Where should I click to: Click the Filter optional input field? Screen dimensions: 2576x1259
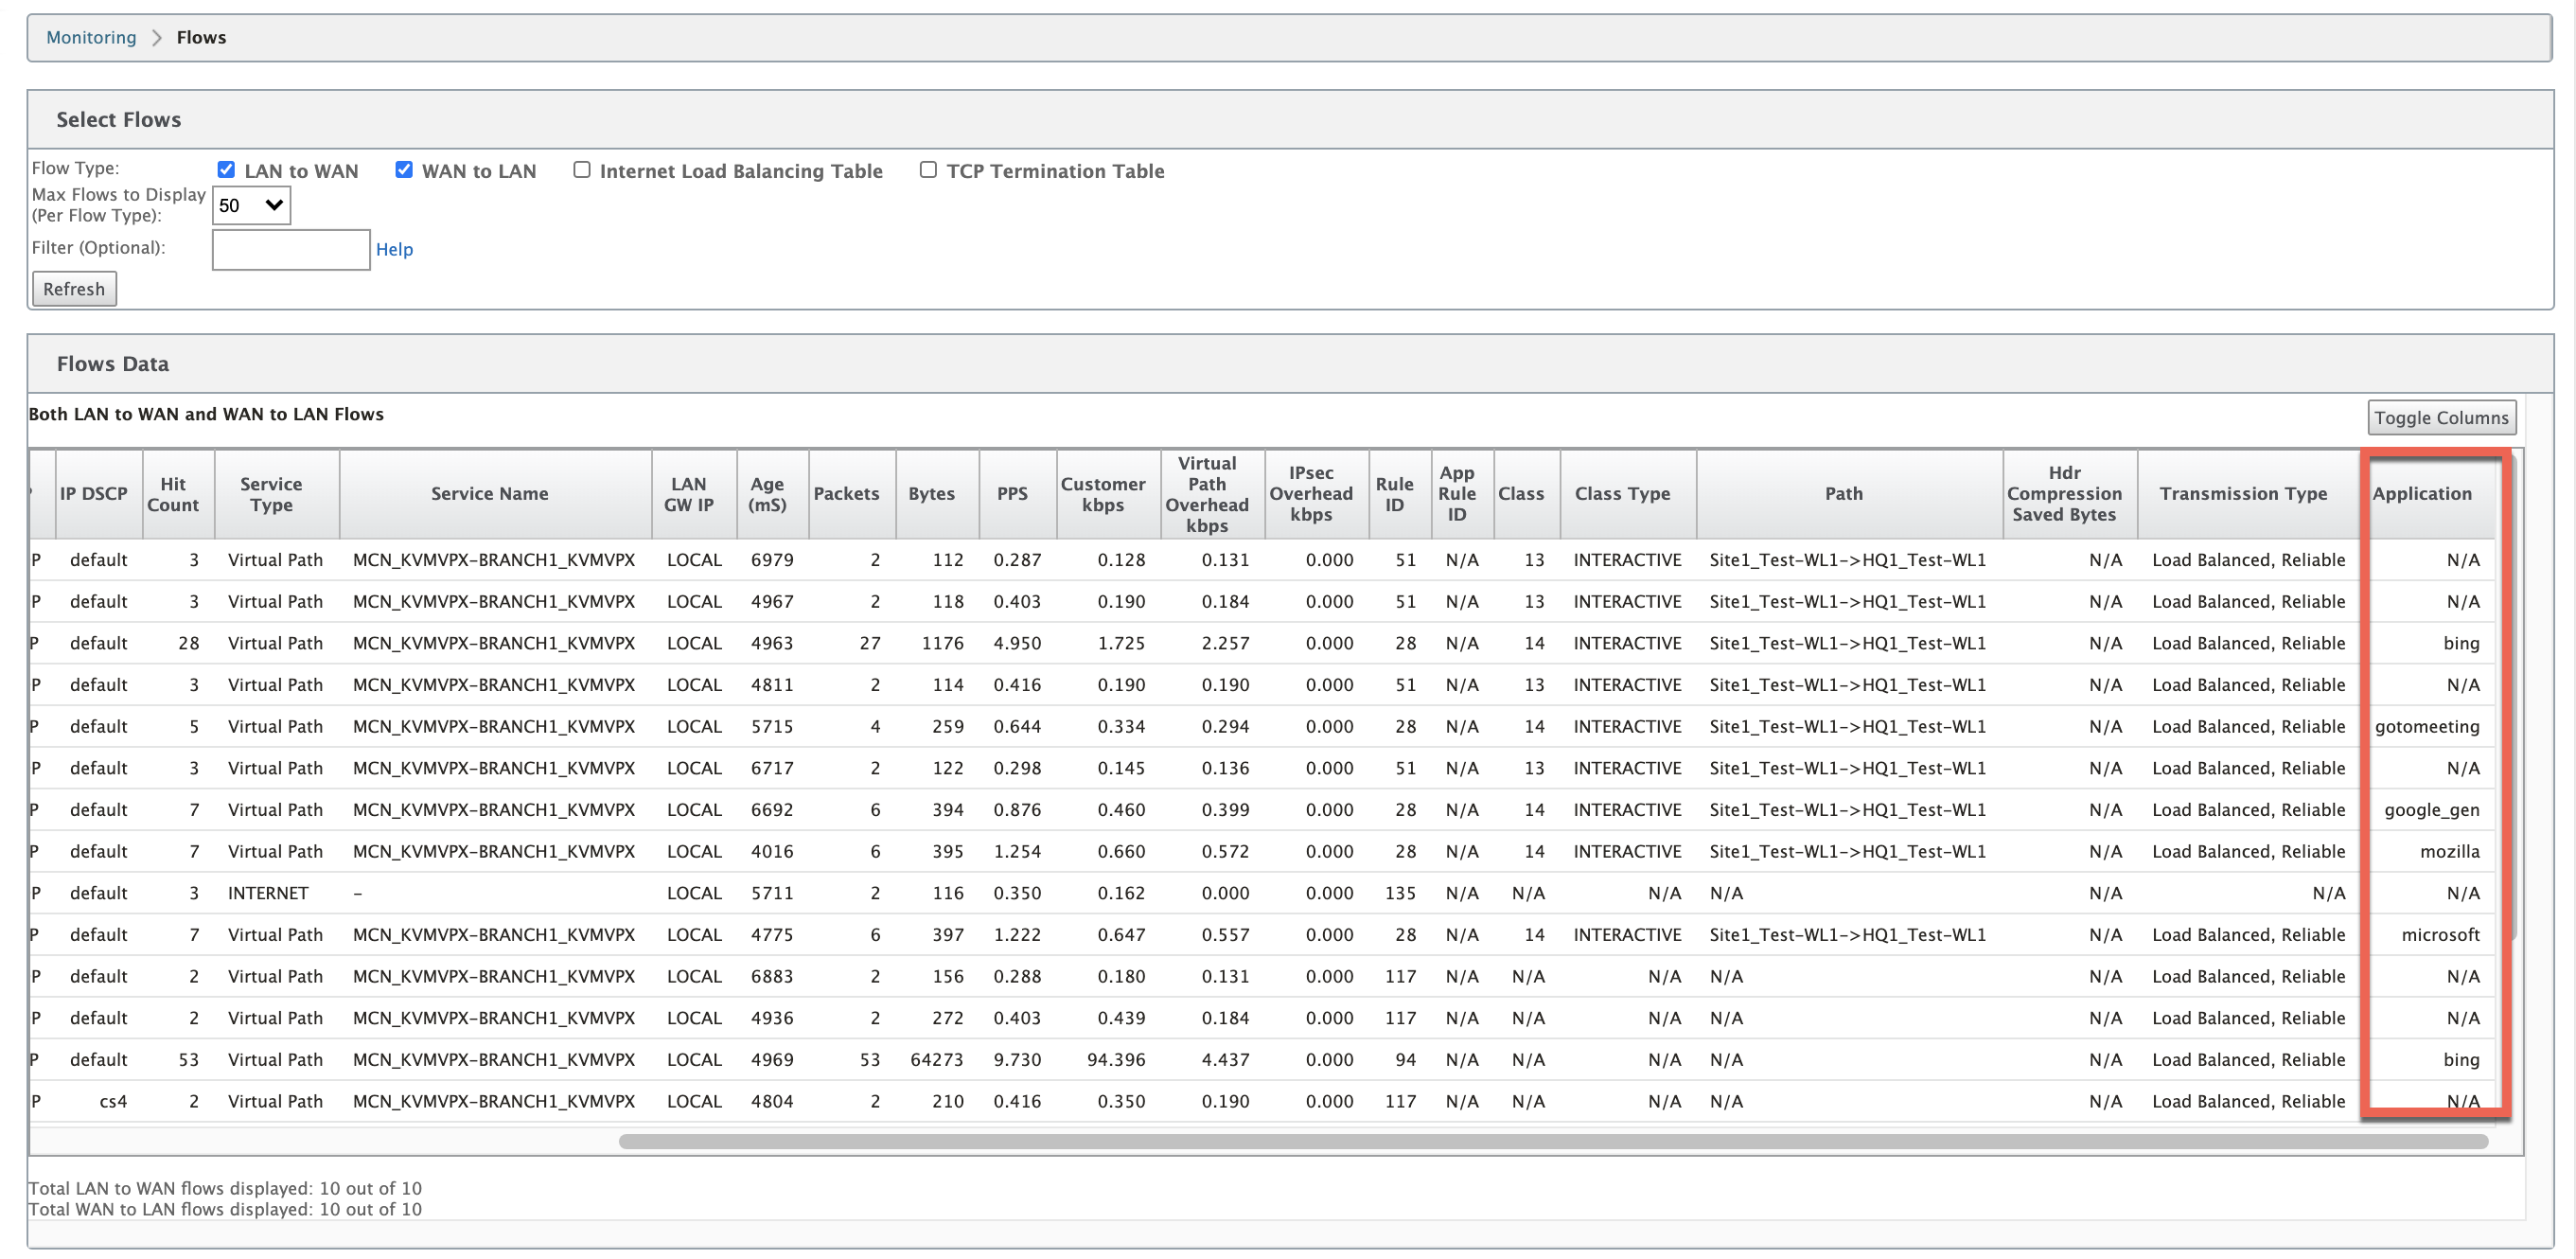(x=291, y=249)
